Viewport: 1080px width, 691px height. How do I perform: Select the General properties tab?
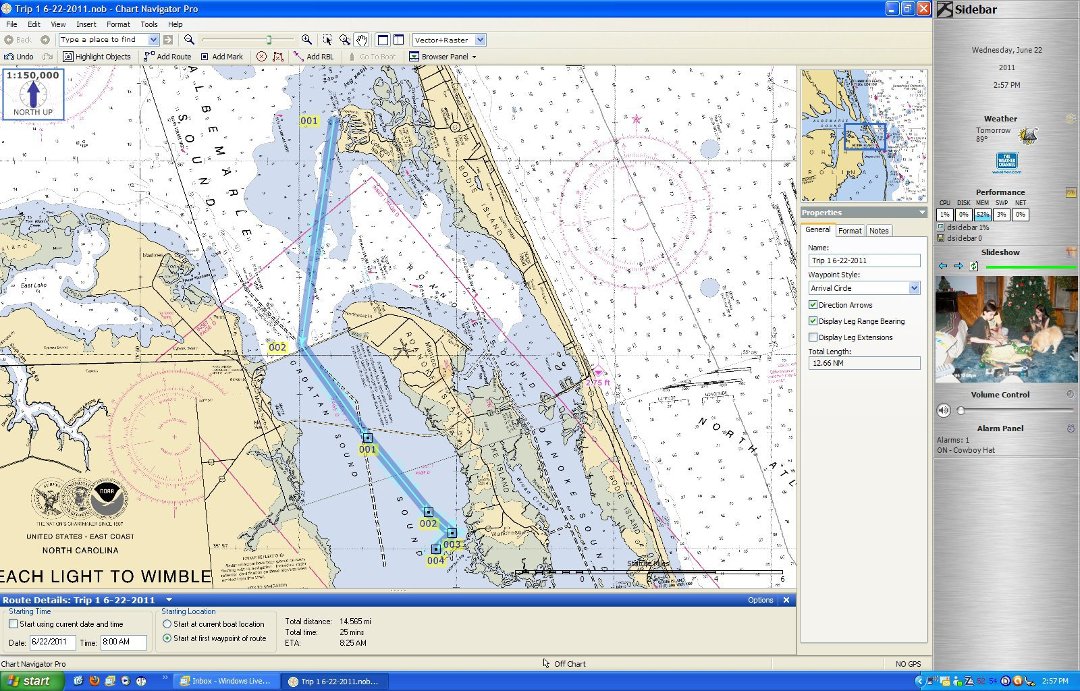point(818,230)
